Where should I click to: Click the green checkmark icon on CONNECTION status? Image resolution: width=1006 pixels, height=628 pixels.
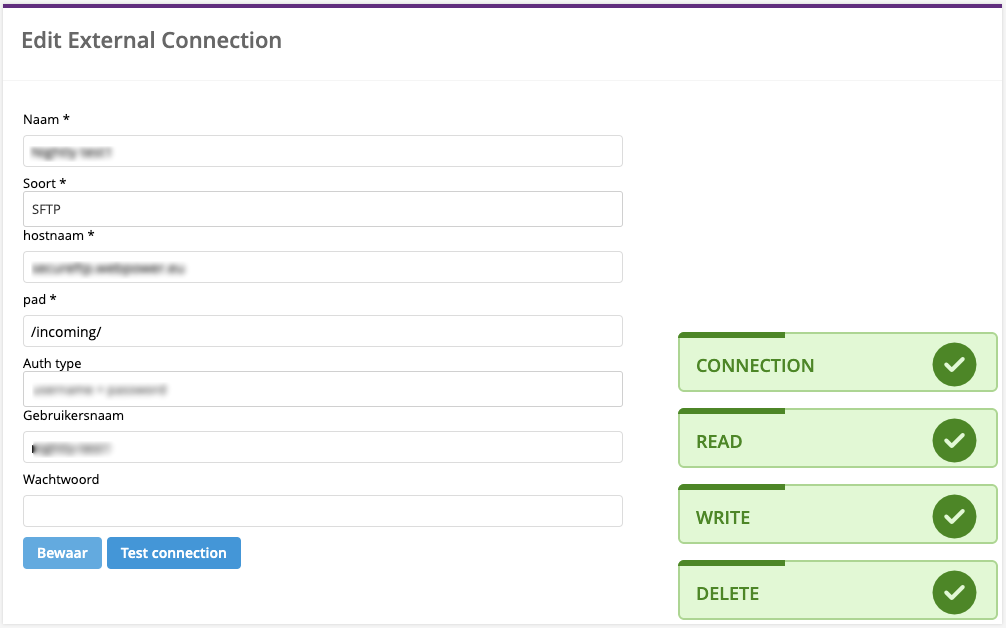(954, 364)
